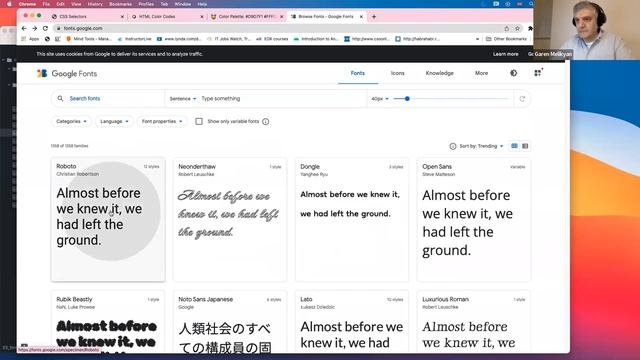
Task: Toggle the dark theme icon
Action: click(513, 73)
